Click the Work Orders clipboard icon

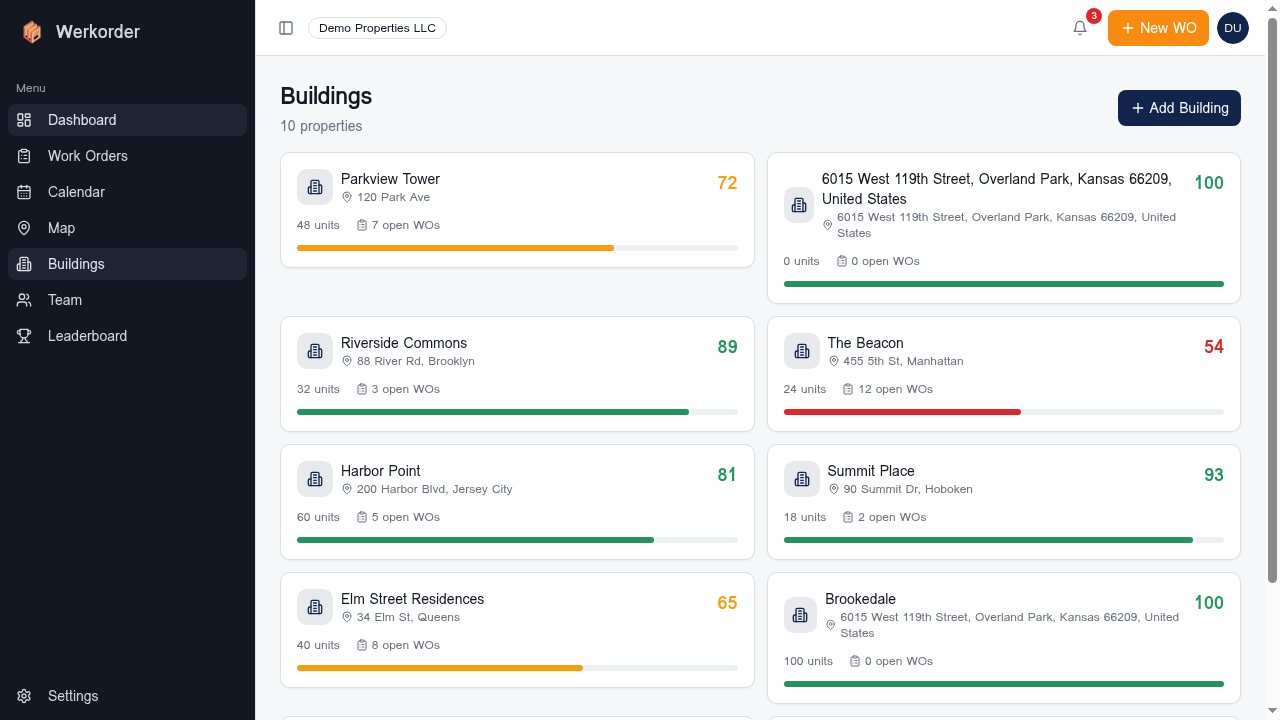pos(25,156)
